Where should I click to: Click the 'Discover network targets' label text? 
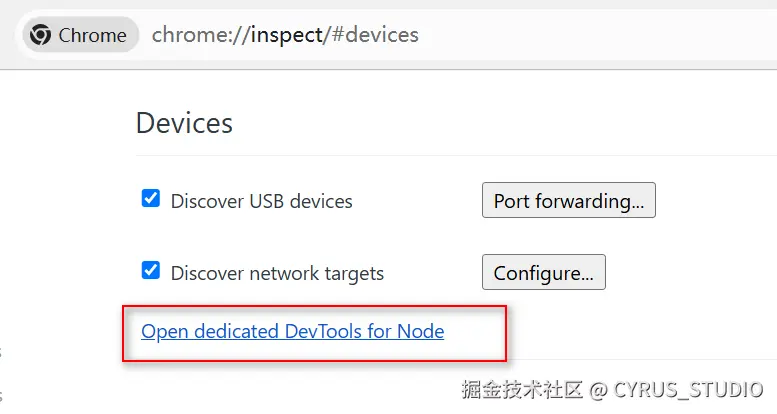[277, 273]
